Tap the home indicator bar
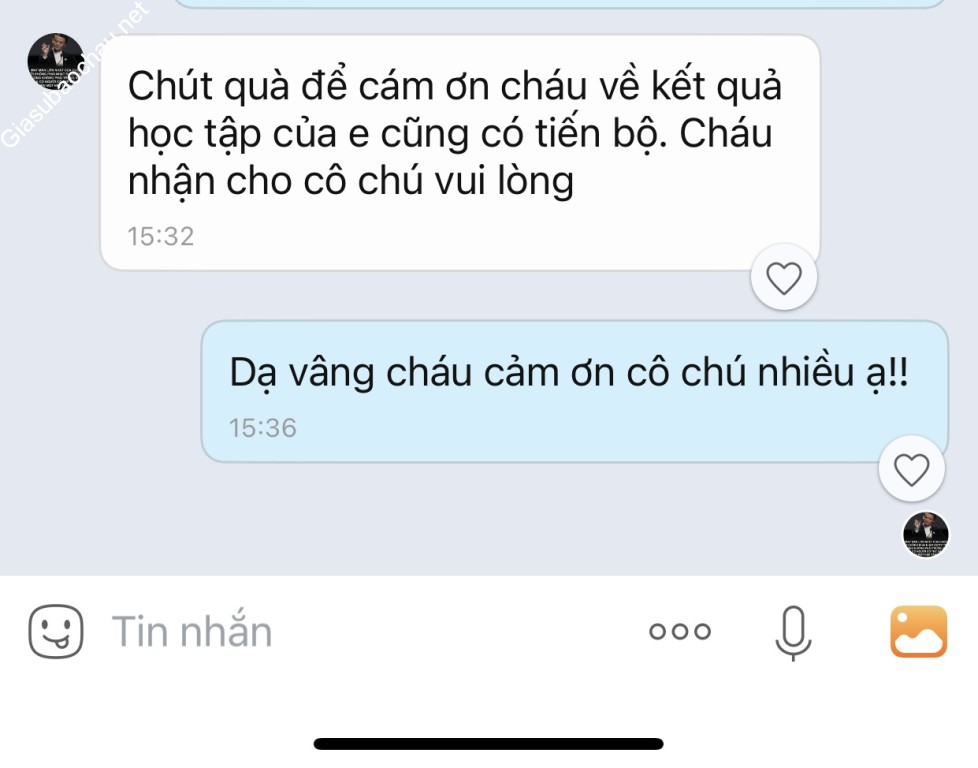The width and height of the screenshot is (978, 768). [x=488, y=744]
